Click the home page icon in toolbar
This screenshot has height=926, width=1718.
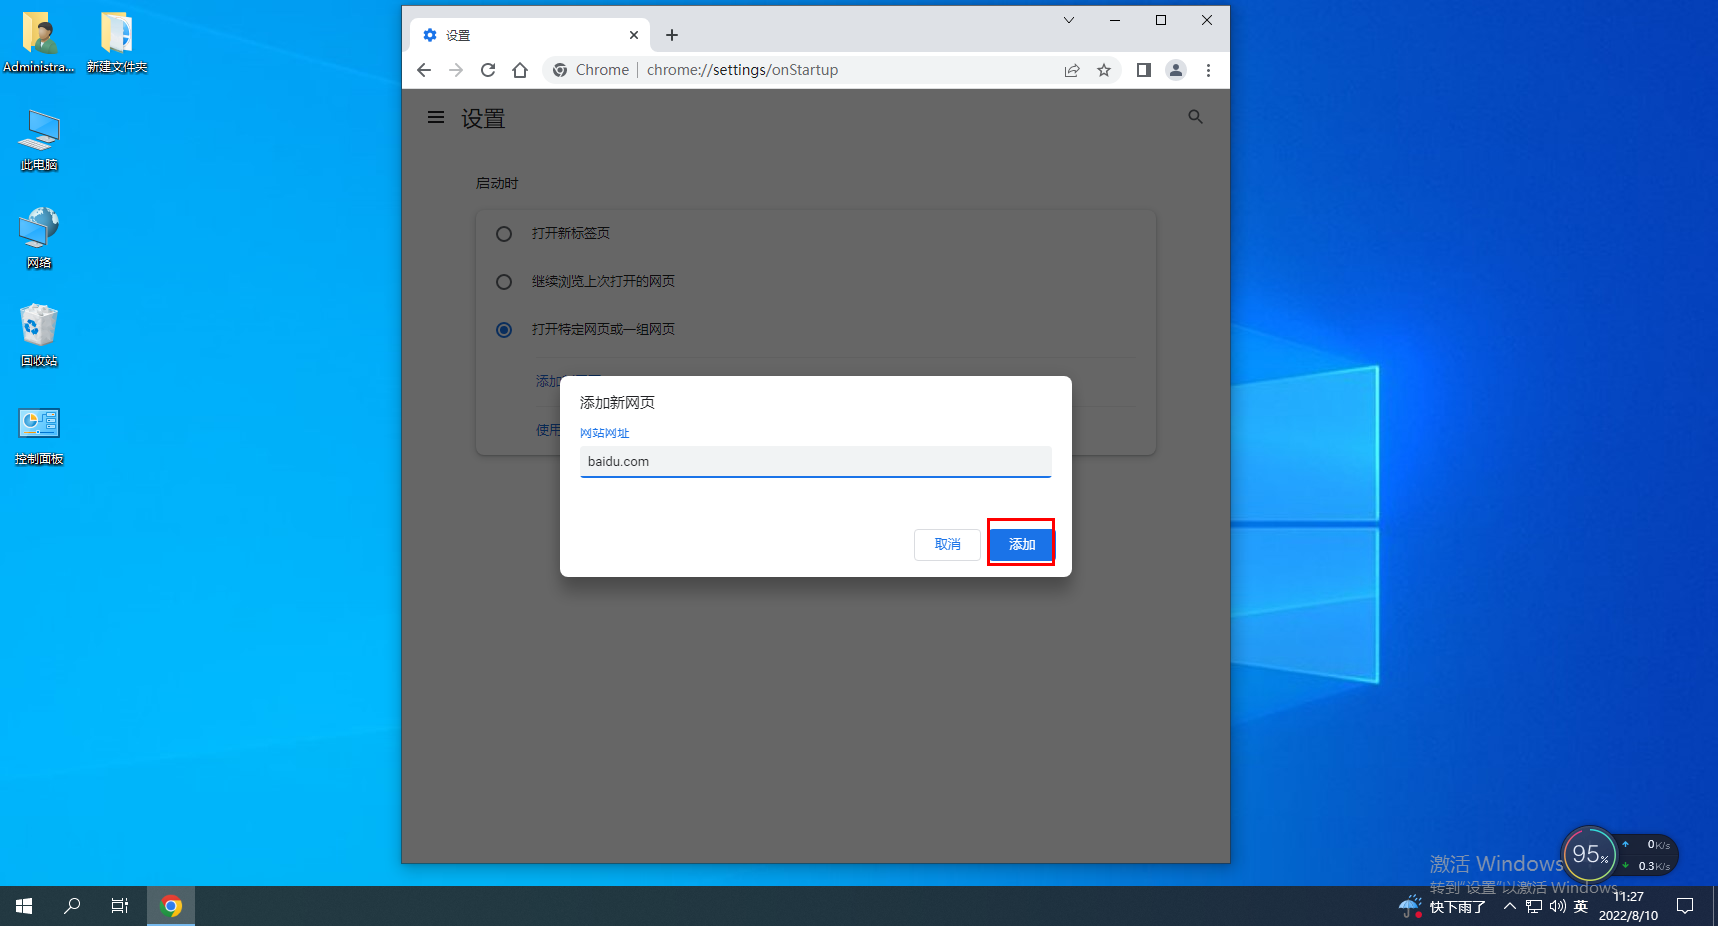click(520, 70)
